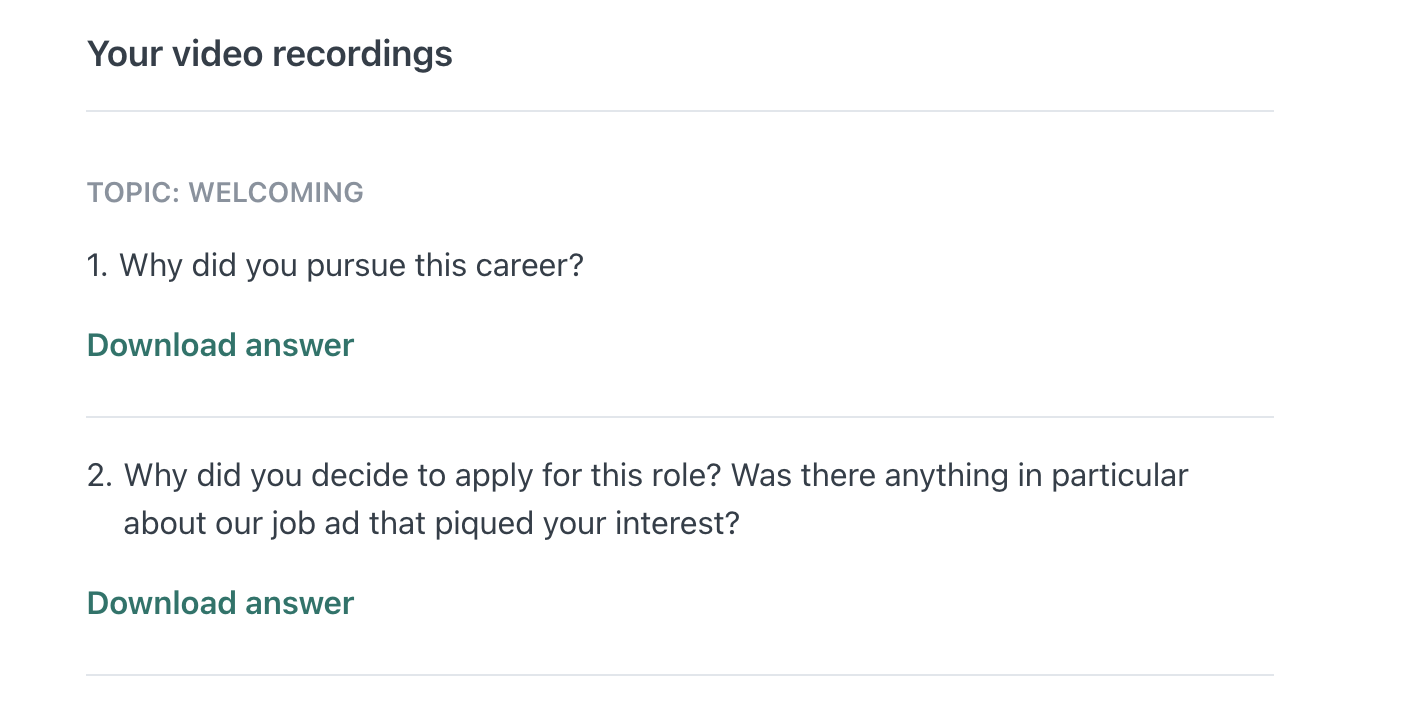This screenshot has height=714, width=1416.
Task: Click the '1.' list number
Action: coord(97,266)
